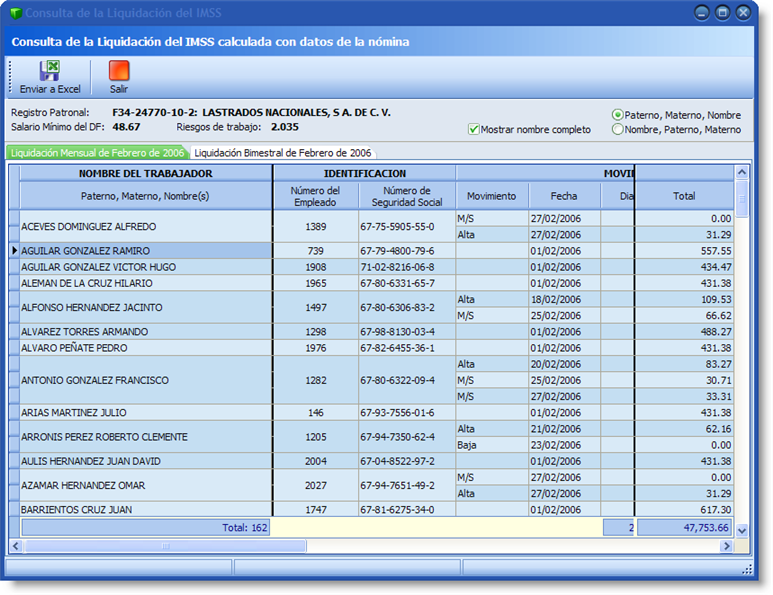The image size is (773, 595).
Task: Click the current row arrow beside AGUILAR GONZALEZ RAMIRO
Action: [x=14, y=250]
